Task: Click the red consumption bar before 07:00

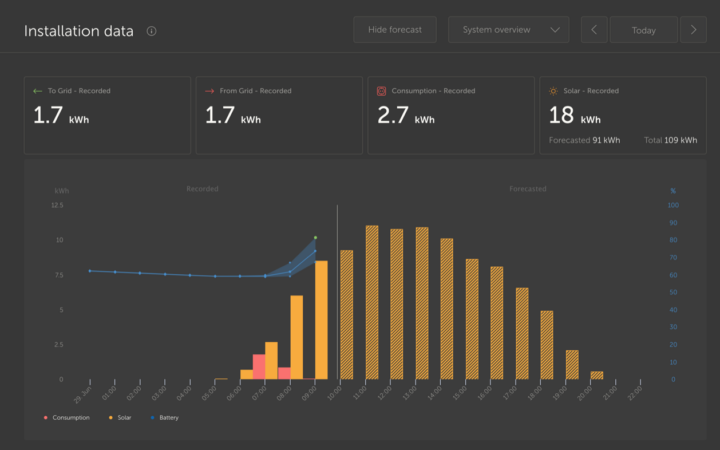Action: [259, 367]
